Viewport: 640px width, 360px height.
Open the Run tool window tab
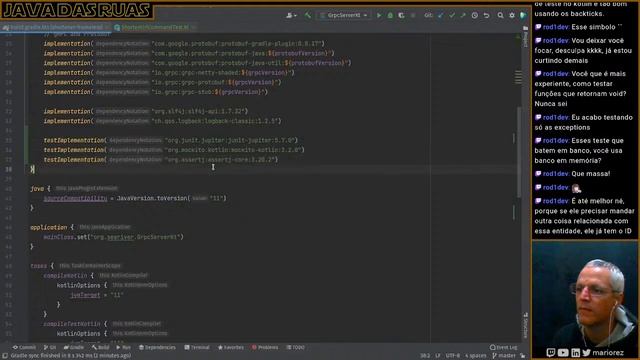tap(123, 347)
